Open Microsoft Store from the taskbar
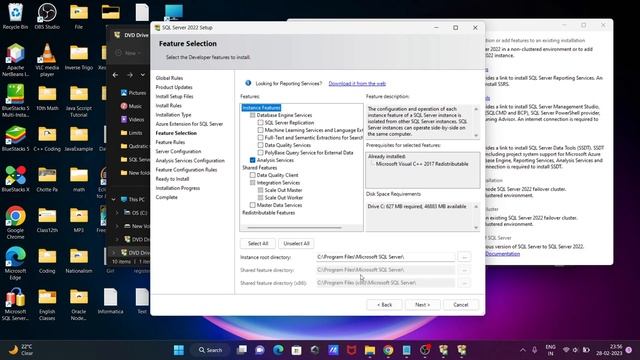 click(297, 350)
